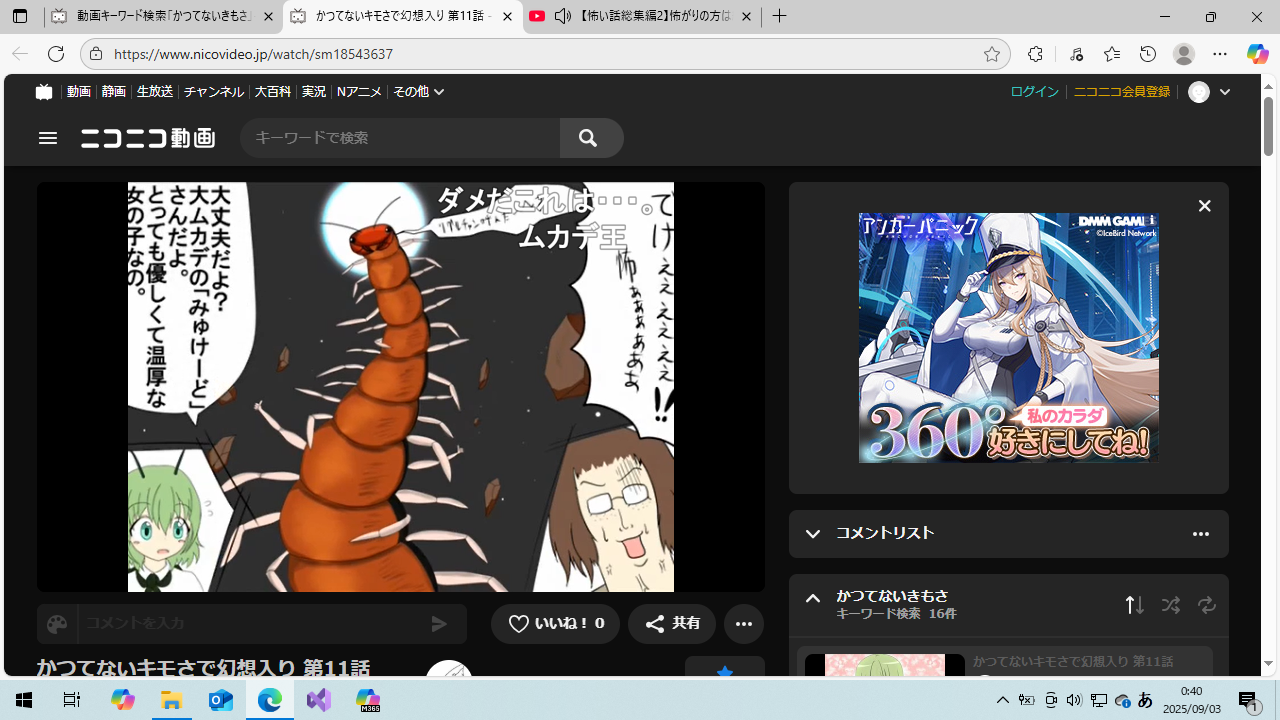Click the Niconico TV logo icon
This screenshot has height=720, width=1280.
click(x=43, y=91)
